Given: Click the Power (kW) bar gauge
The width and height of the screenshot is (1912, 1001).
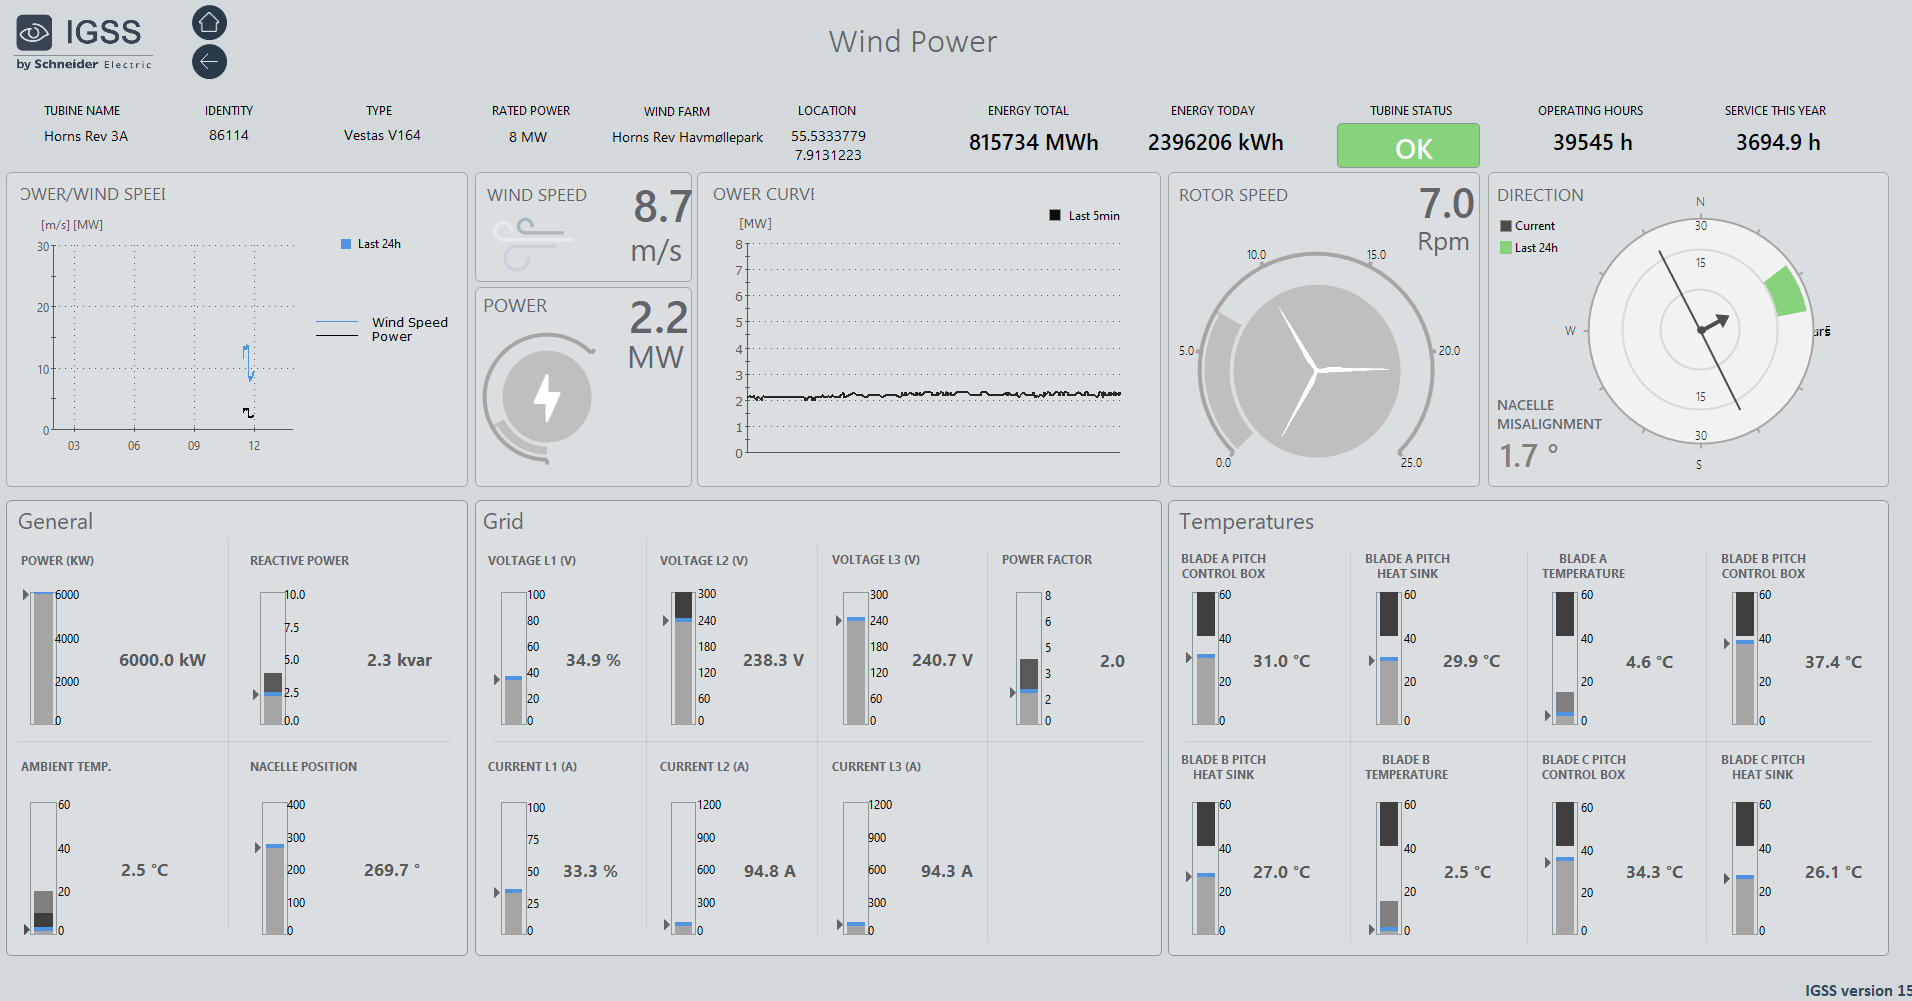Looking at the screenshot, I should [43, 658].
